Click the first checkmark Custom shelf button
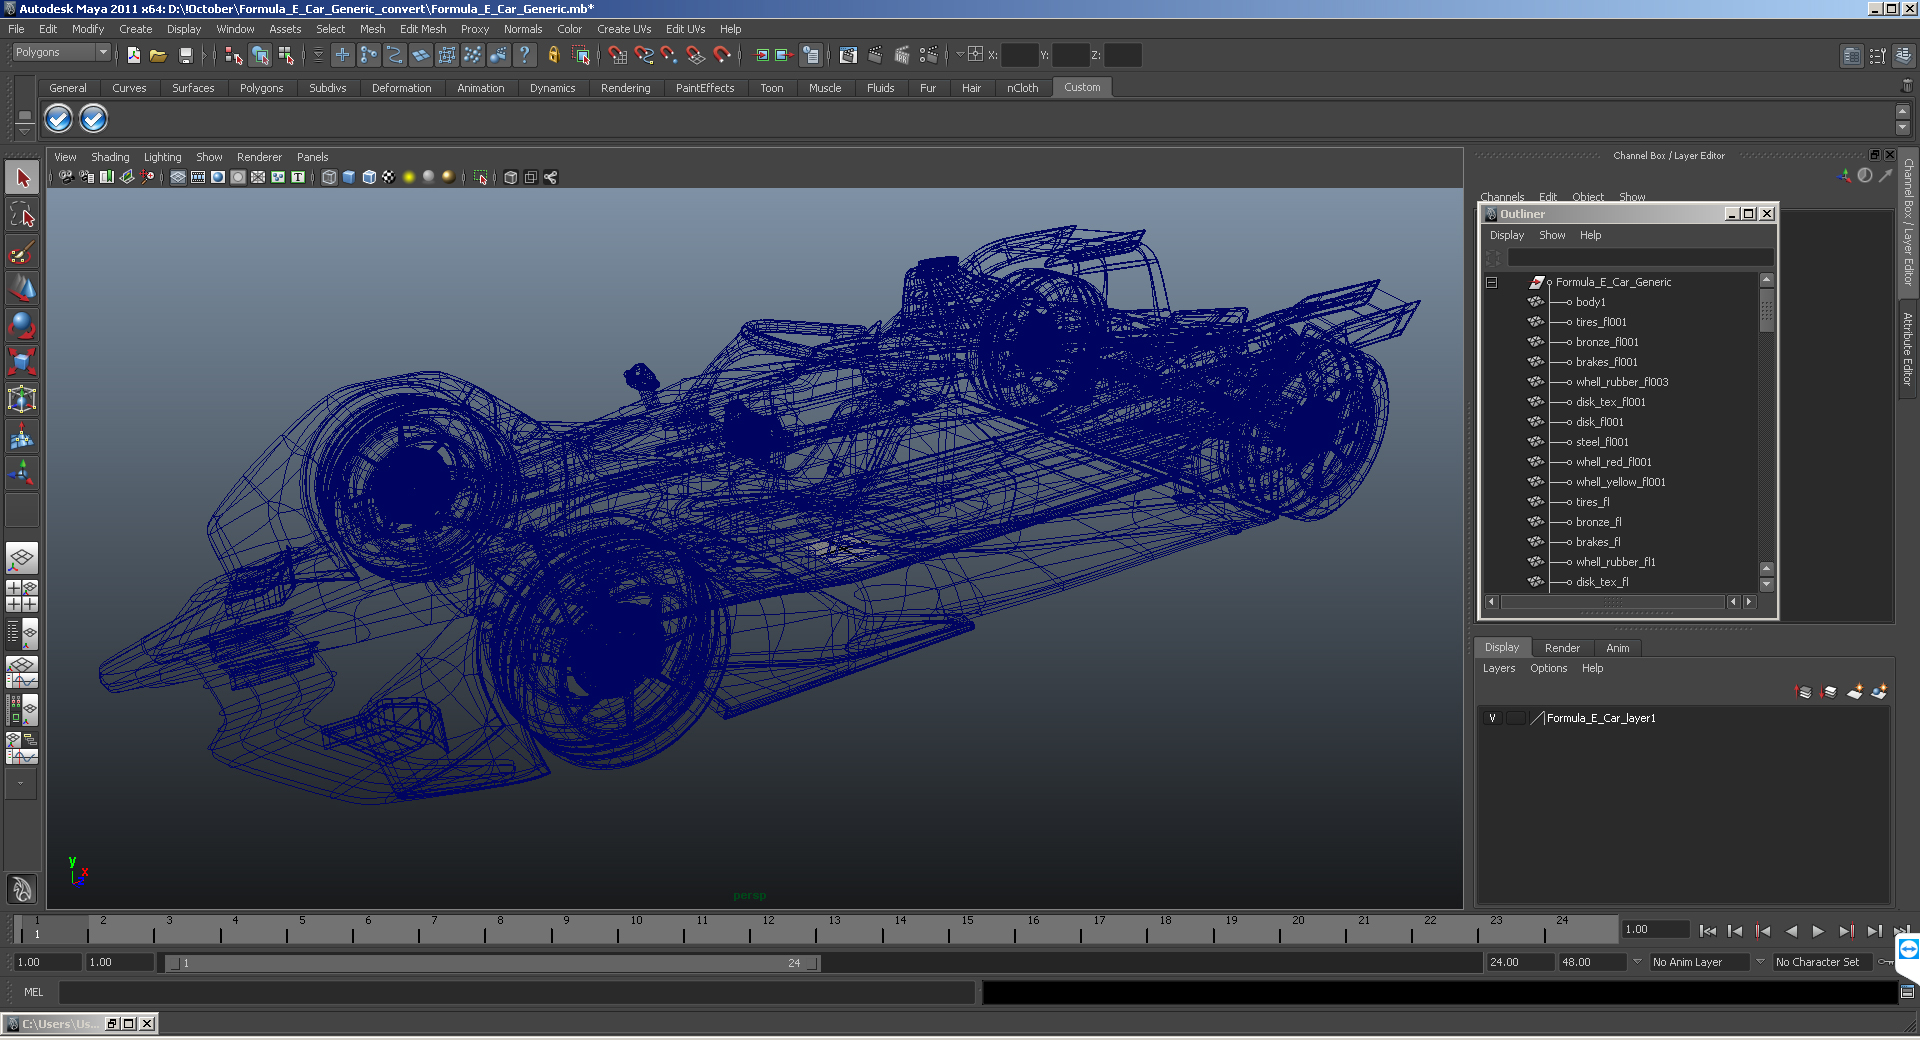 click(x=59, y=119)
